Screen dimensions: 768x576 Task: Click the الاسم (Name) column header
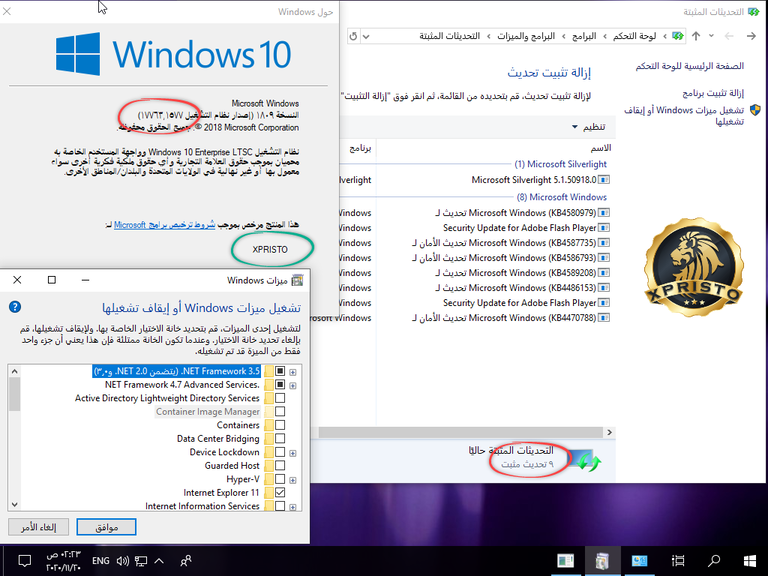pos(600,148)
